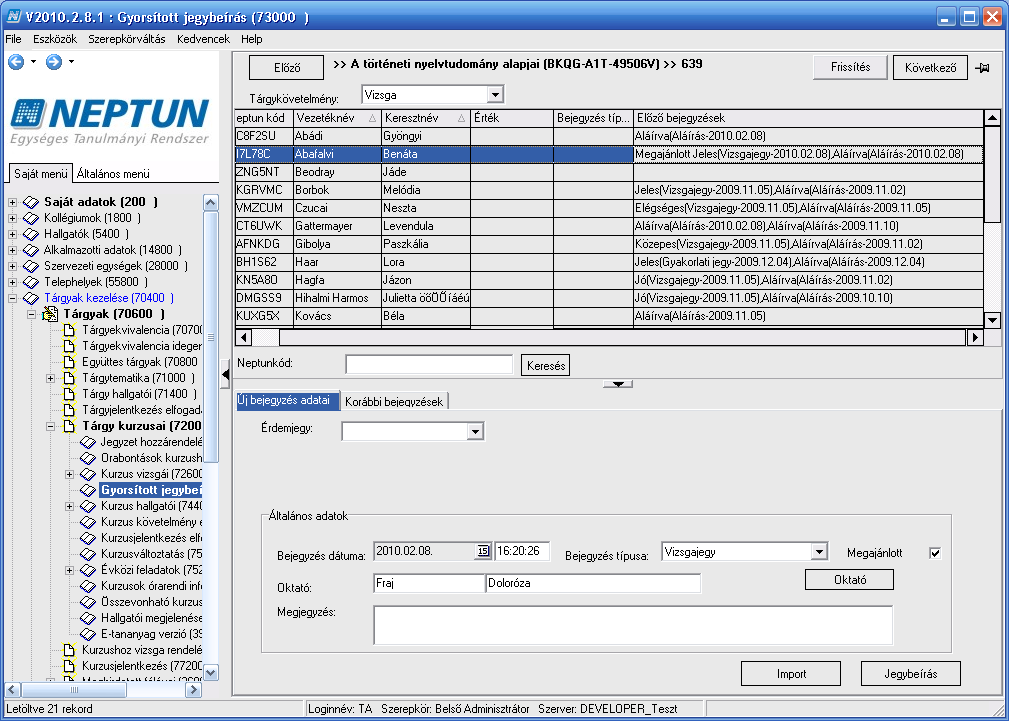This screenshot has height=721, width=1009.
Task: Open the back arrow history dropdown
Action: (x=33, y=62)
